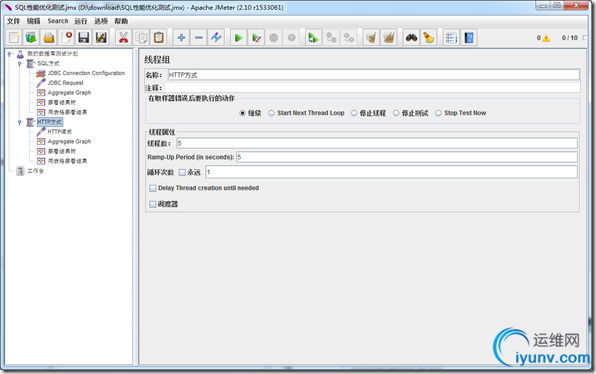Select the SQL方式 thread group
Screen dimensions: 596x374
click(x=48, y=63)
